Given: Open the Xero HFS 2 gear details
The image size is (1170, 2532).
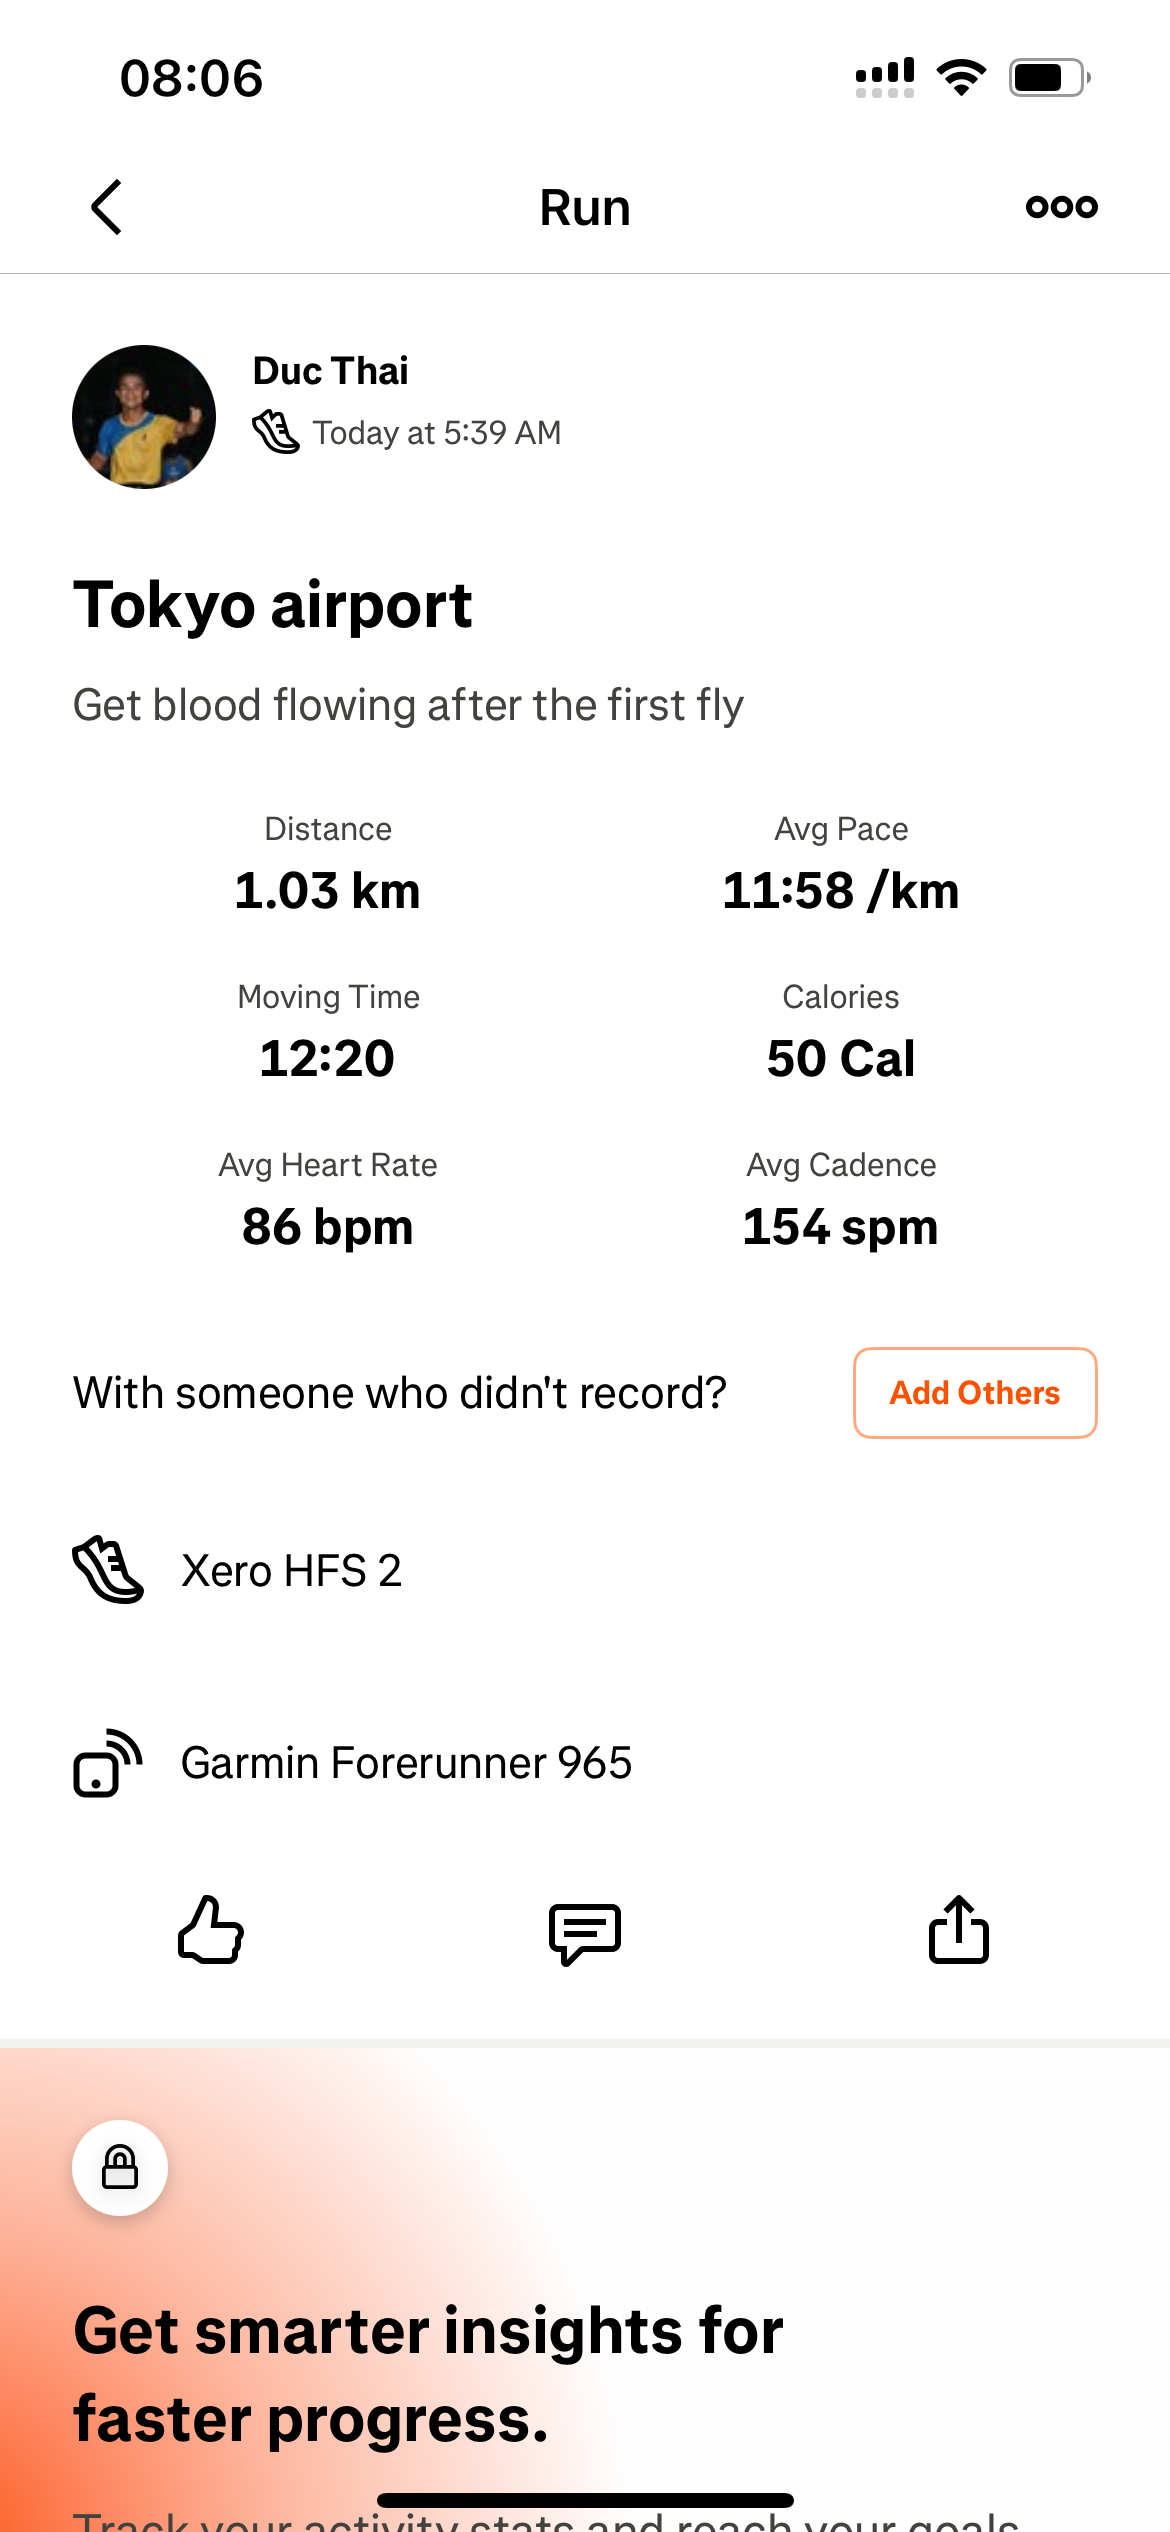Looking at the screenshot, I should pos(291,1571).
